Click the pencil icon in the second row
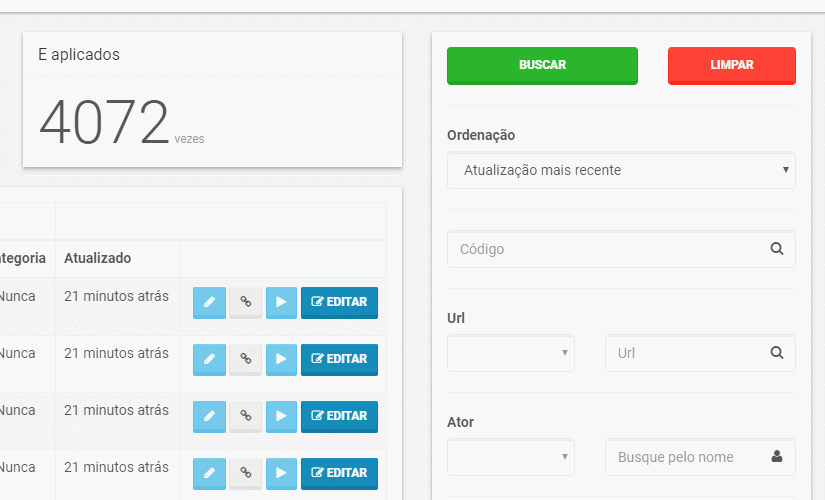This screenshot has height=500, width=825. (209, 359)
